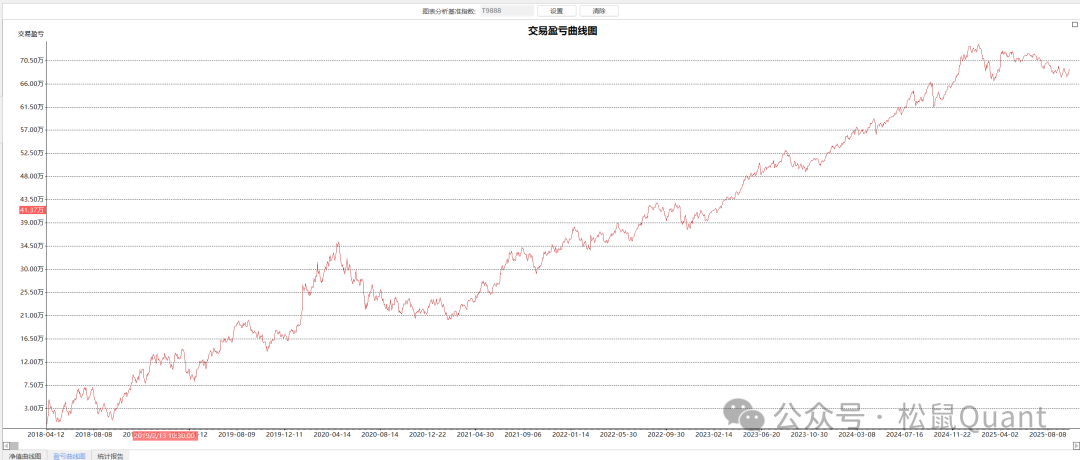Viewport: 1080px width, 460px height.
Task: Click the 设置 button
Action: point(557,11)
